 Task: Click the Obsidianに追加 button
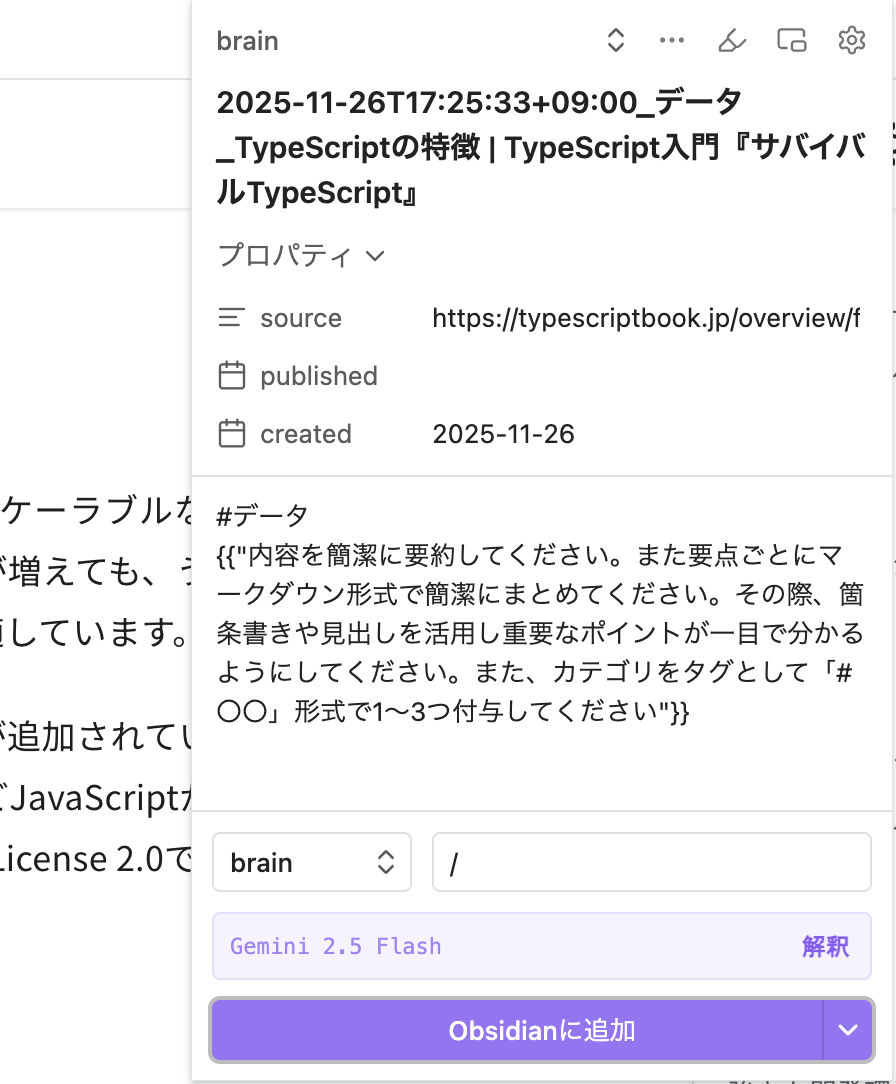click(516, 1030)
